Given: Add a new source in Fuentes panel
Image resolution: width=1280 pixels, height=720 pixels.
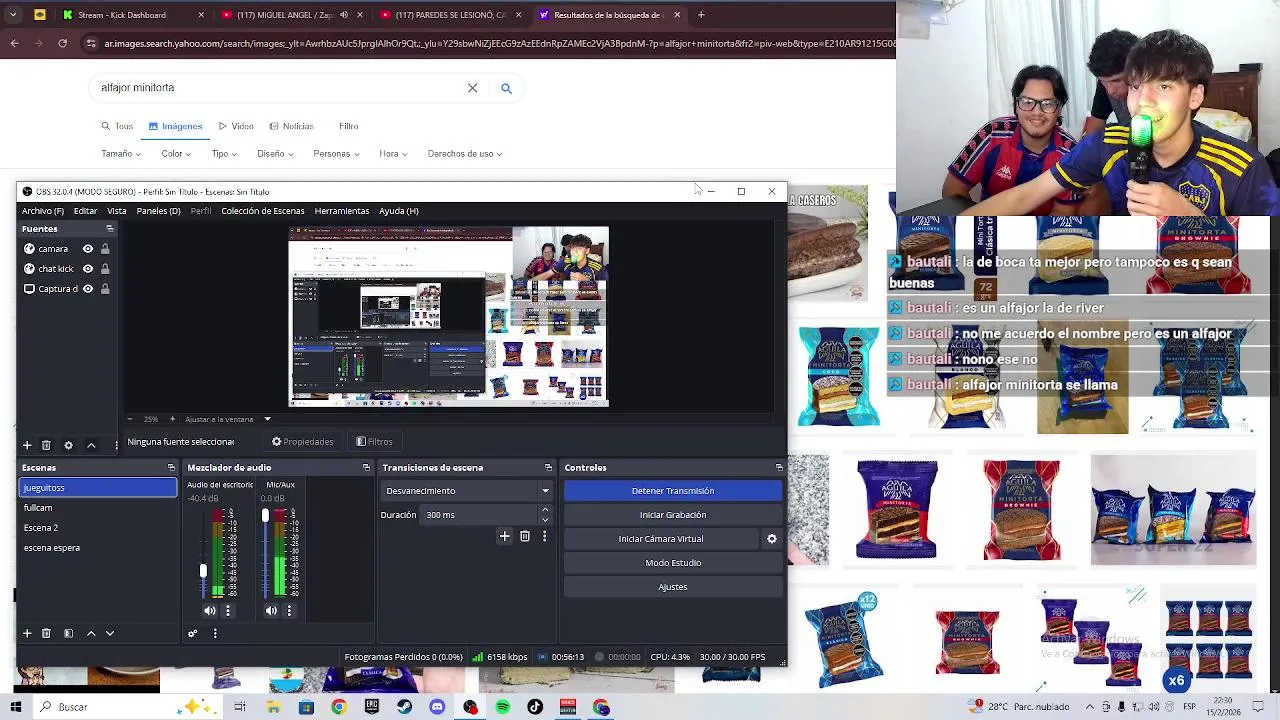Looking at the screenshot, I should (27, 445).
